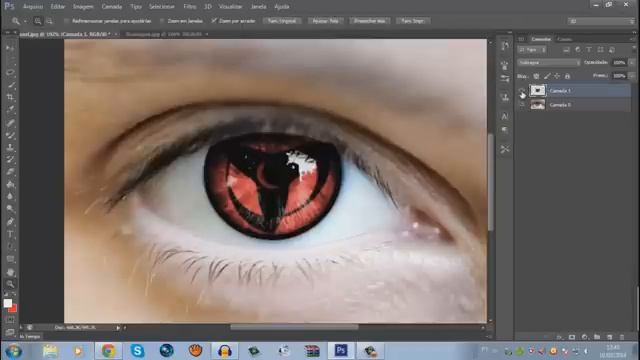Select the Clone Stamp tool
640x360 pixels.
pyautogui.click(x=10, y=147)
